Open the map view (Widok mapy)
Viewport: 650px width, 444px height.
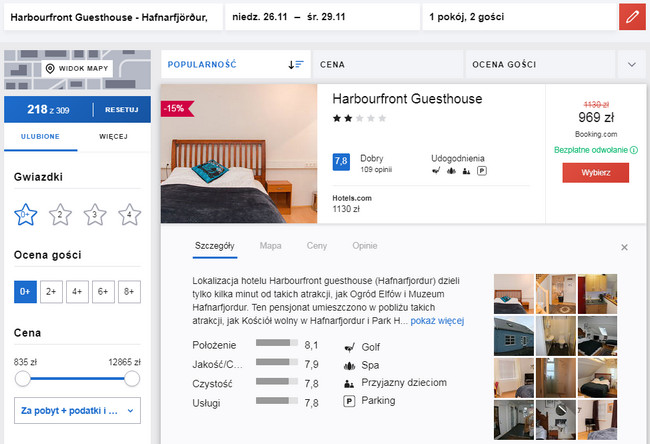click(x=75, y=69)
